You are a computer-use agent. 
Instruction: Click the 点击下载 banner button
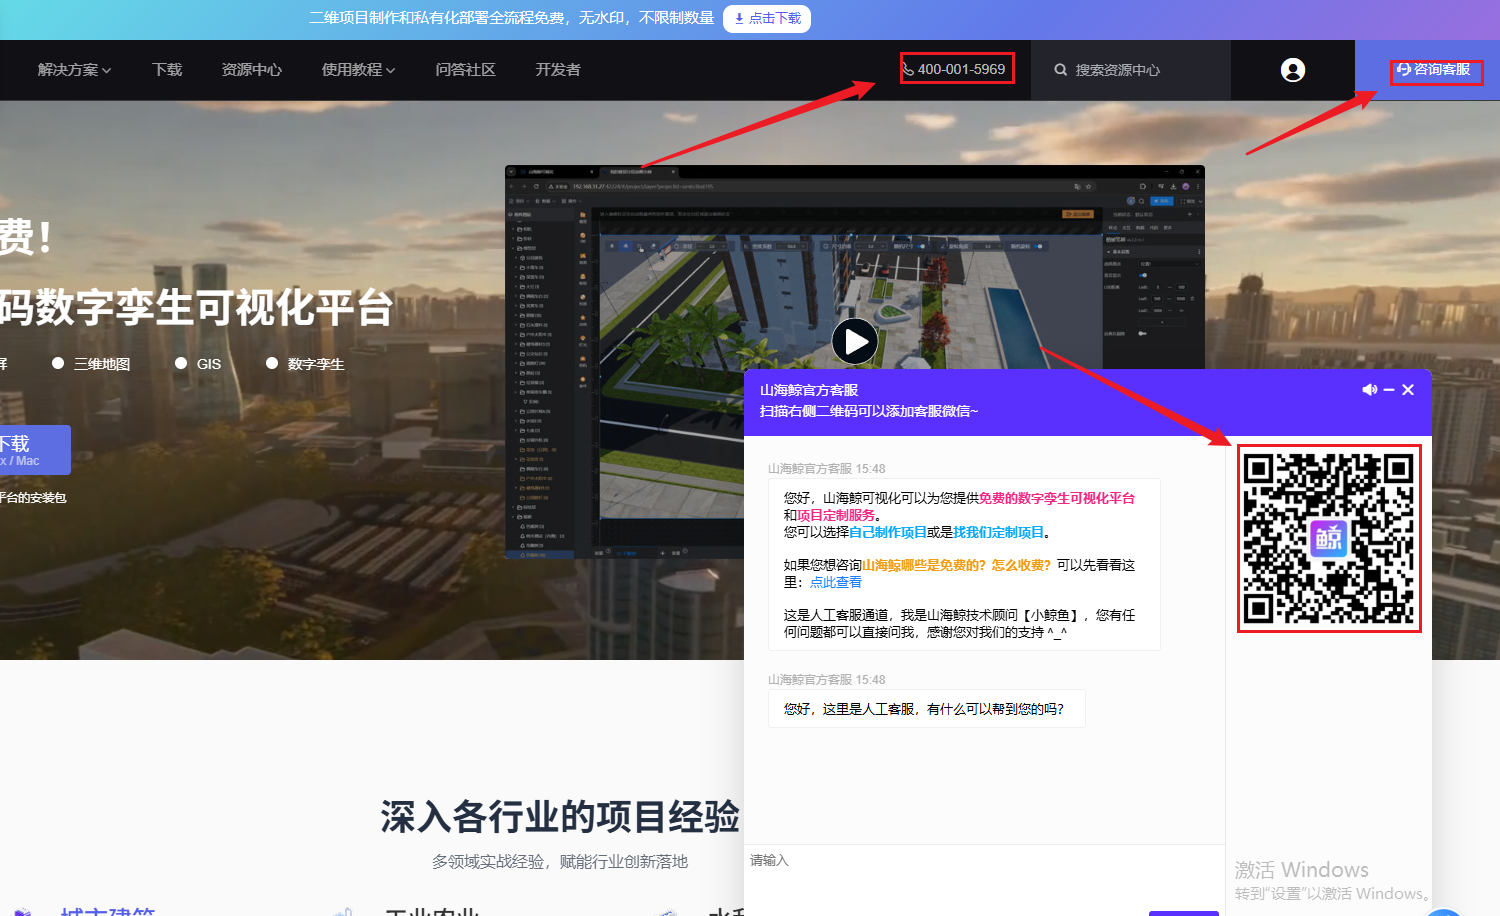coord(767,18)
